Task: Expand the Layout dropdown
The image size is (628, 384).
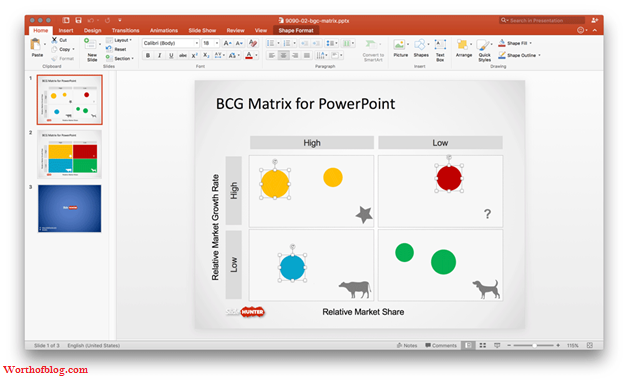Action: pos(119,40)
